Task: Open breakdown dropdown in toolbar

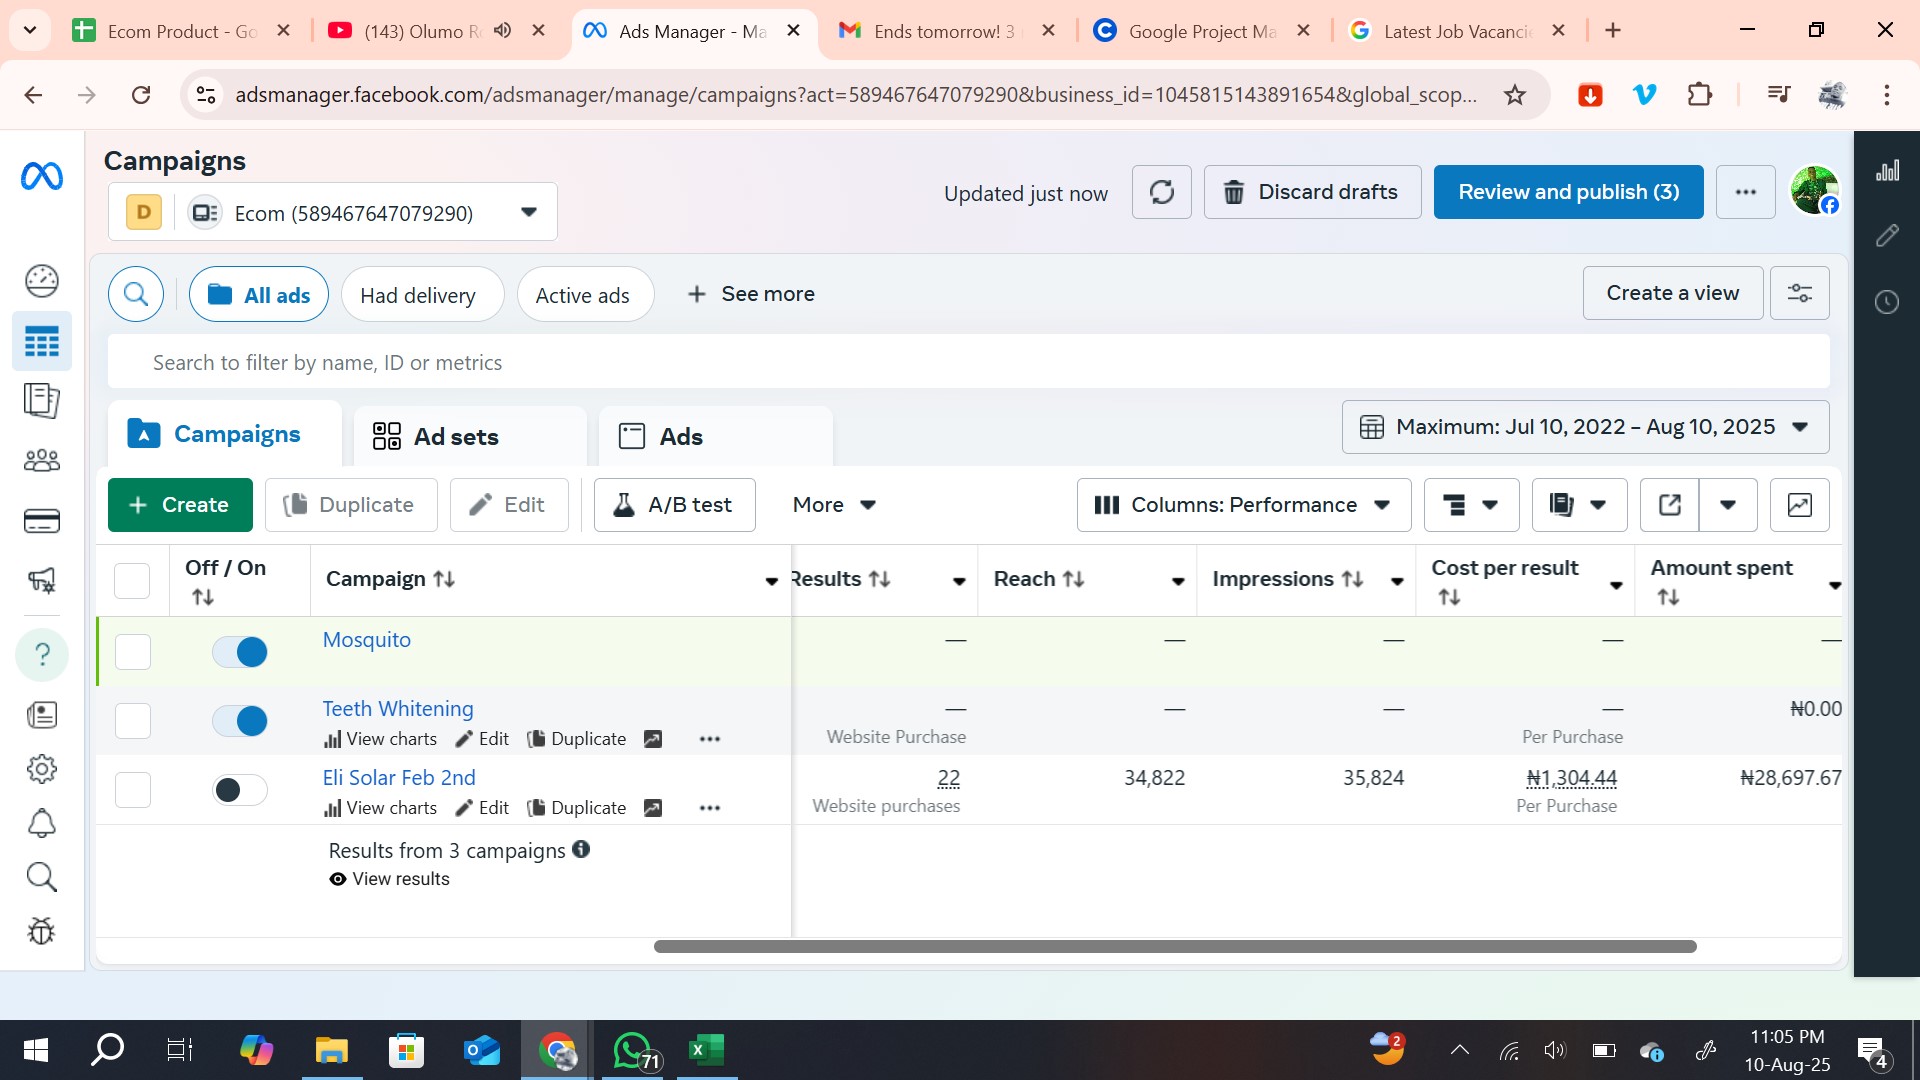Action: pyautogui.click(x=1471, y=505)
